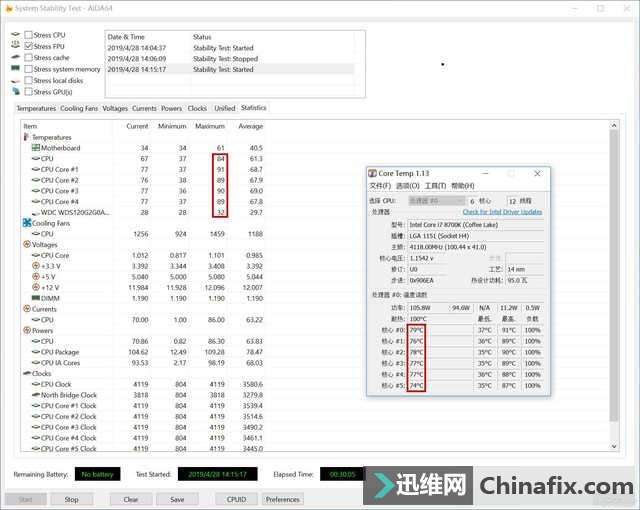Click the Average column header
This screenshot has height=510, width=640.
(251, 126)
